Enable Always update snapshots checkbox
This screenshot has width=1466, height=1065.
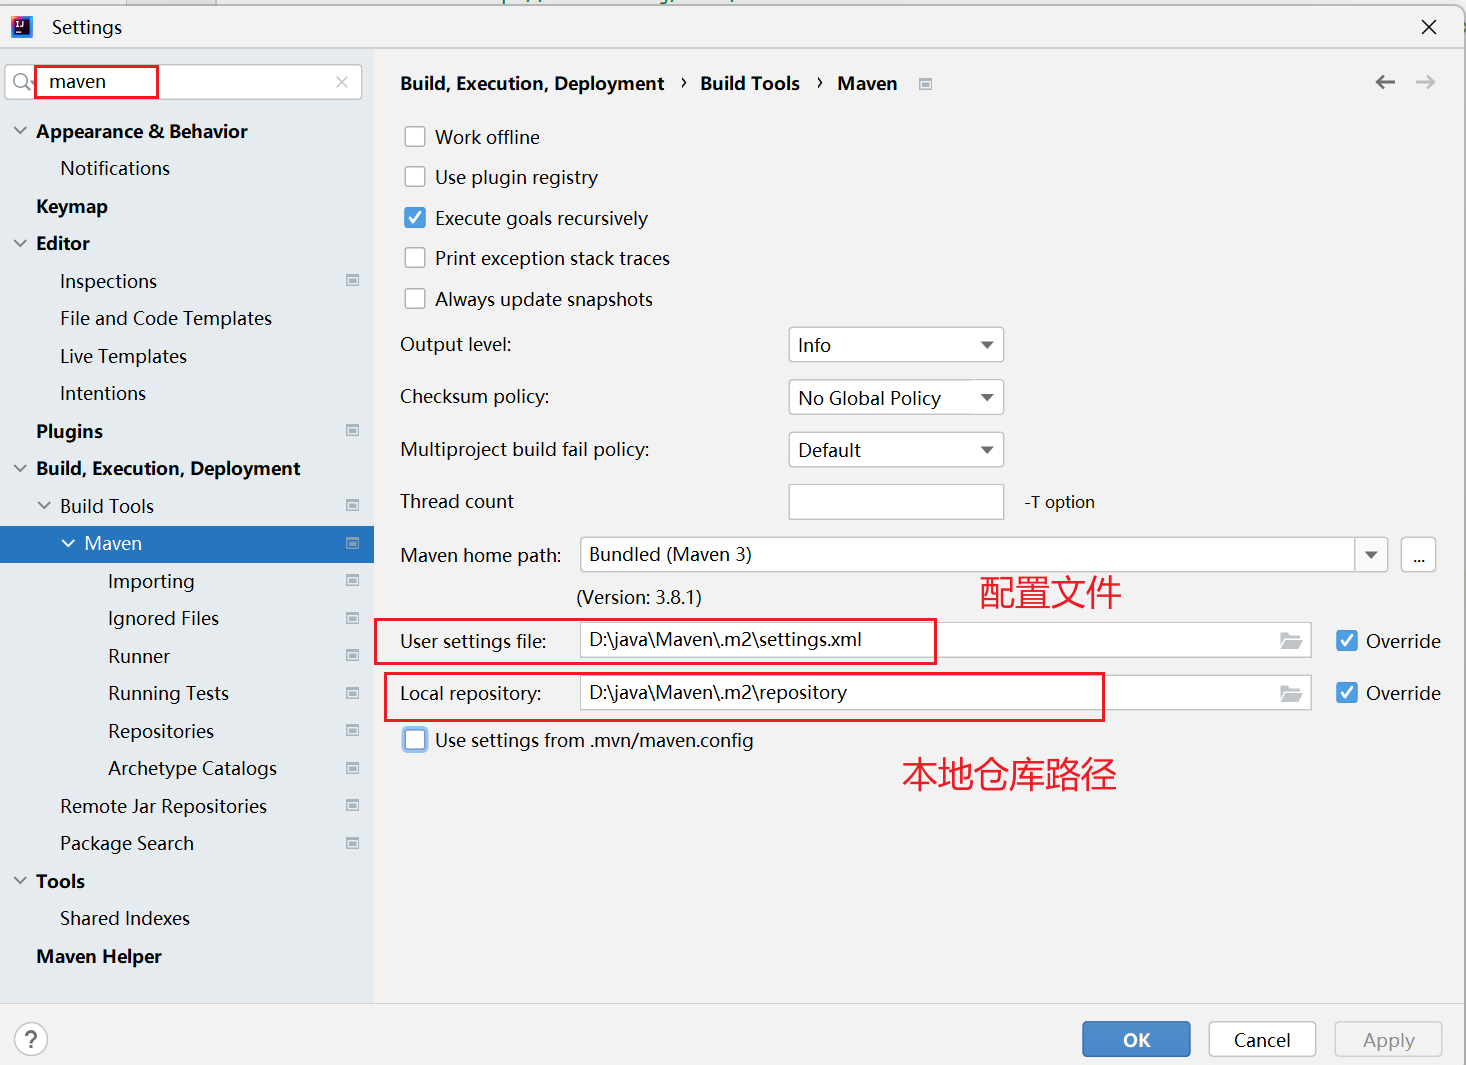click(415, 298)
